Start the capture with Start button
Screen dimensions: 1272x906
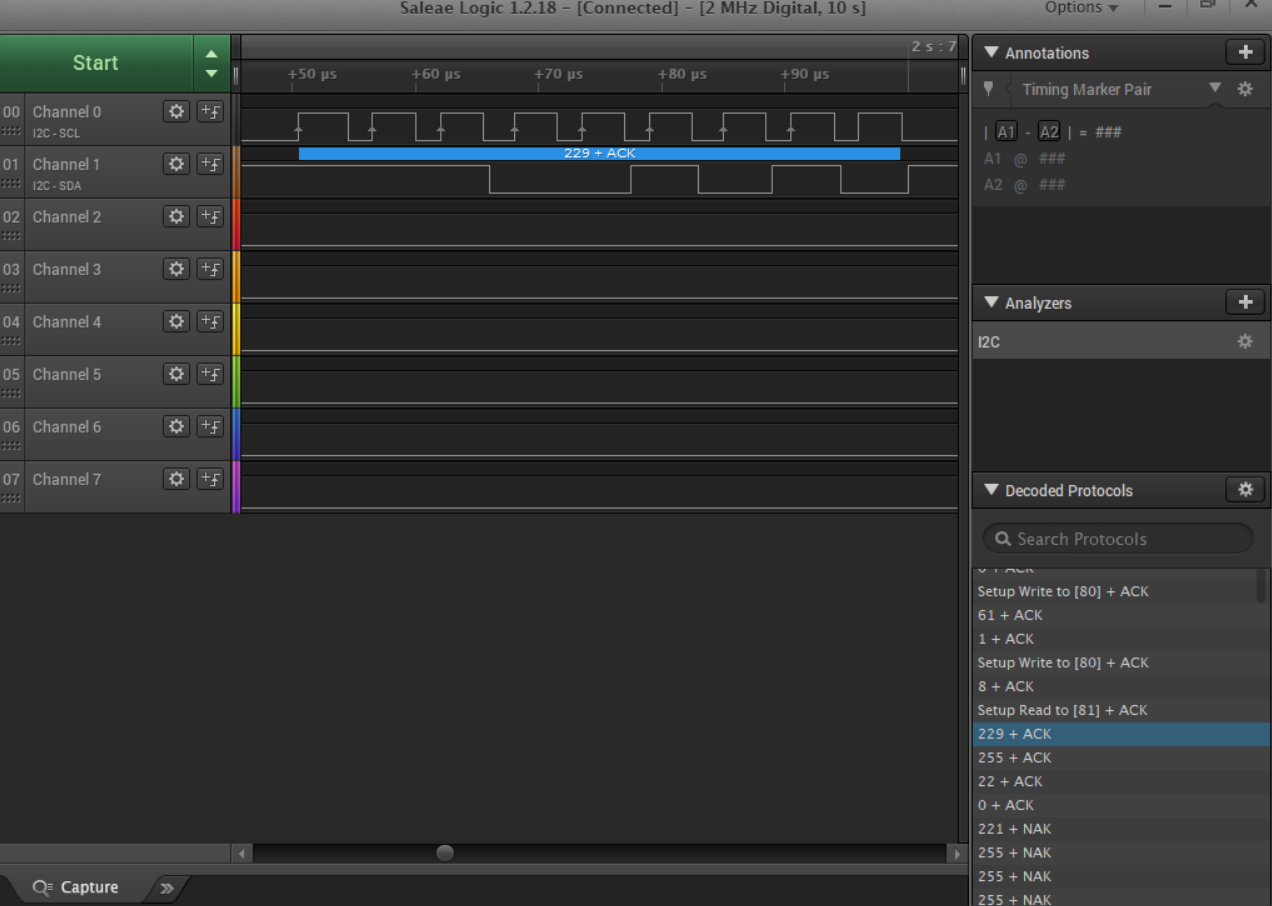click(x=96, y=63)
